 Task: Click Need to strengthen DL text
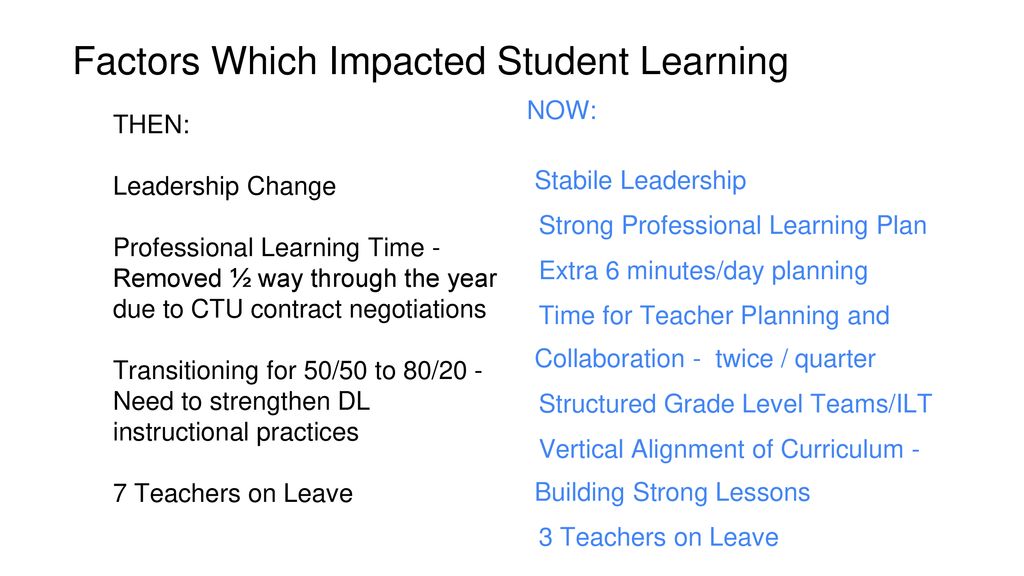click(242, 402)
